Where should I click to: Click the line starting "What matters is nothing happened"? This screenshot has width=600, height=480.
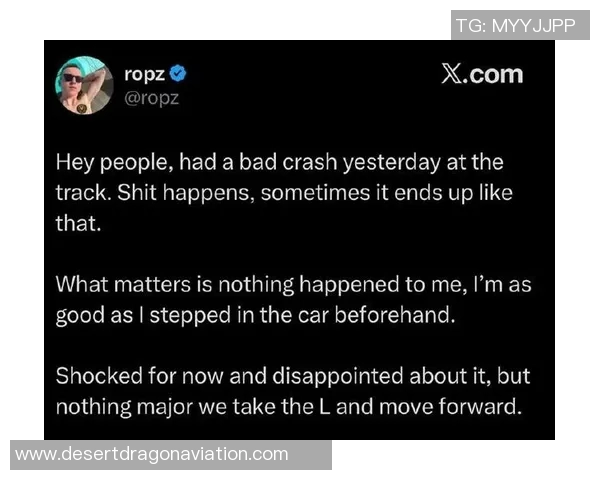[x=293, y=284]
